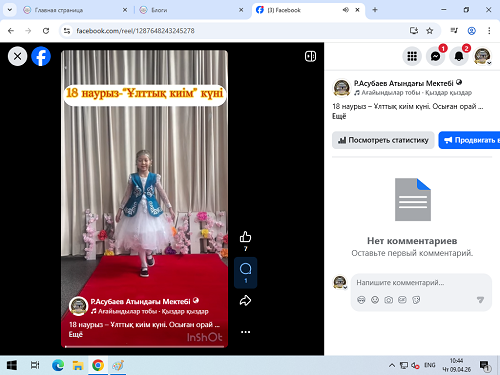Reload the page
Viewport: 500px width, 375px height.
click(x=46, y=31)
